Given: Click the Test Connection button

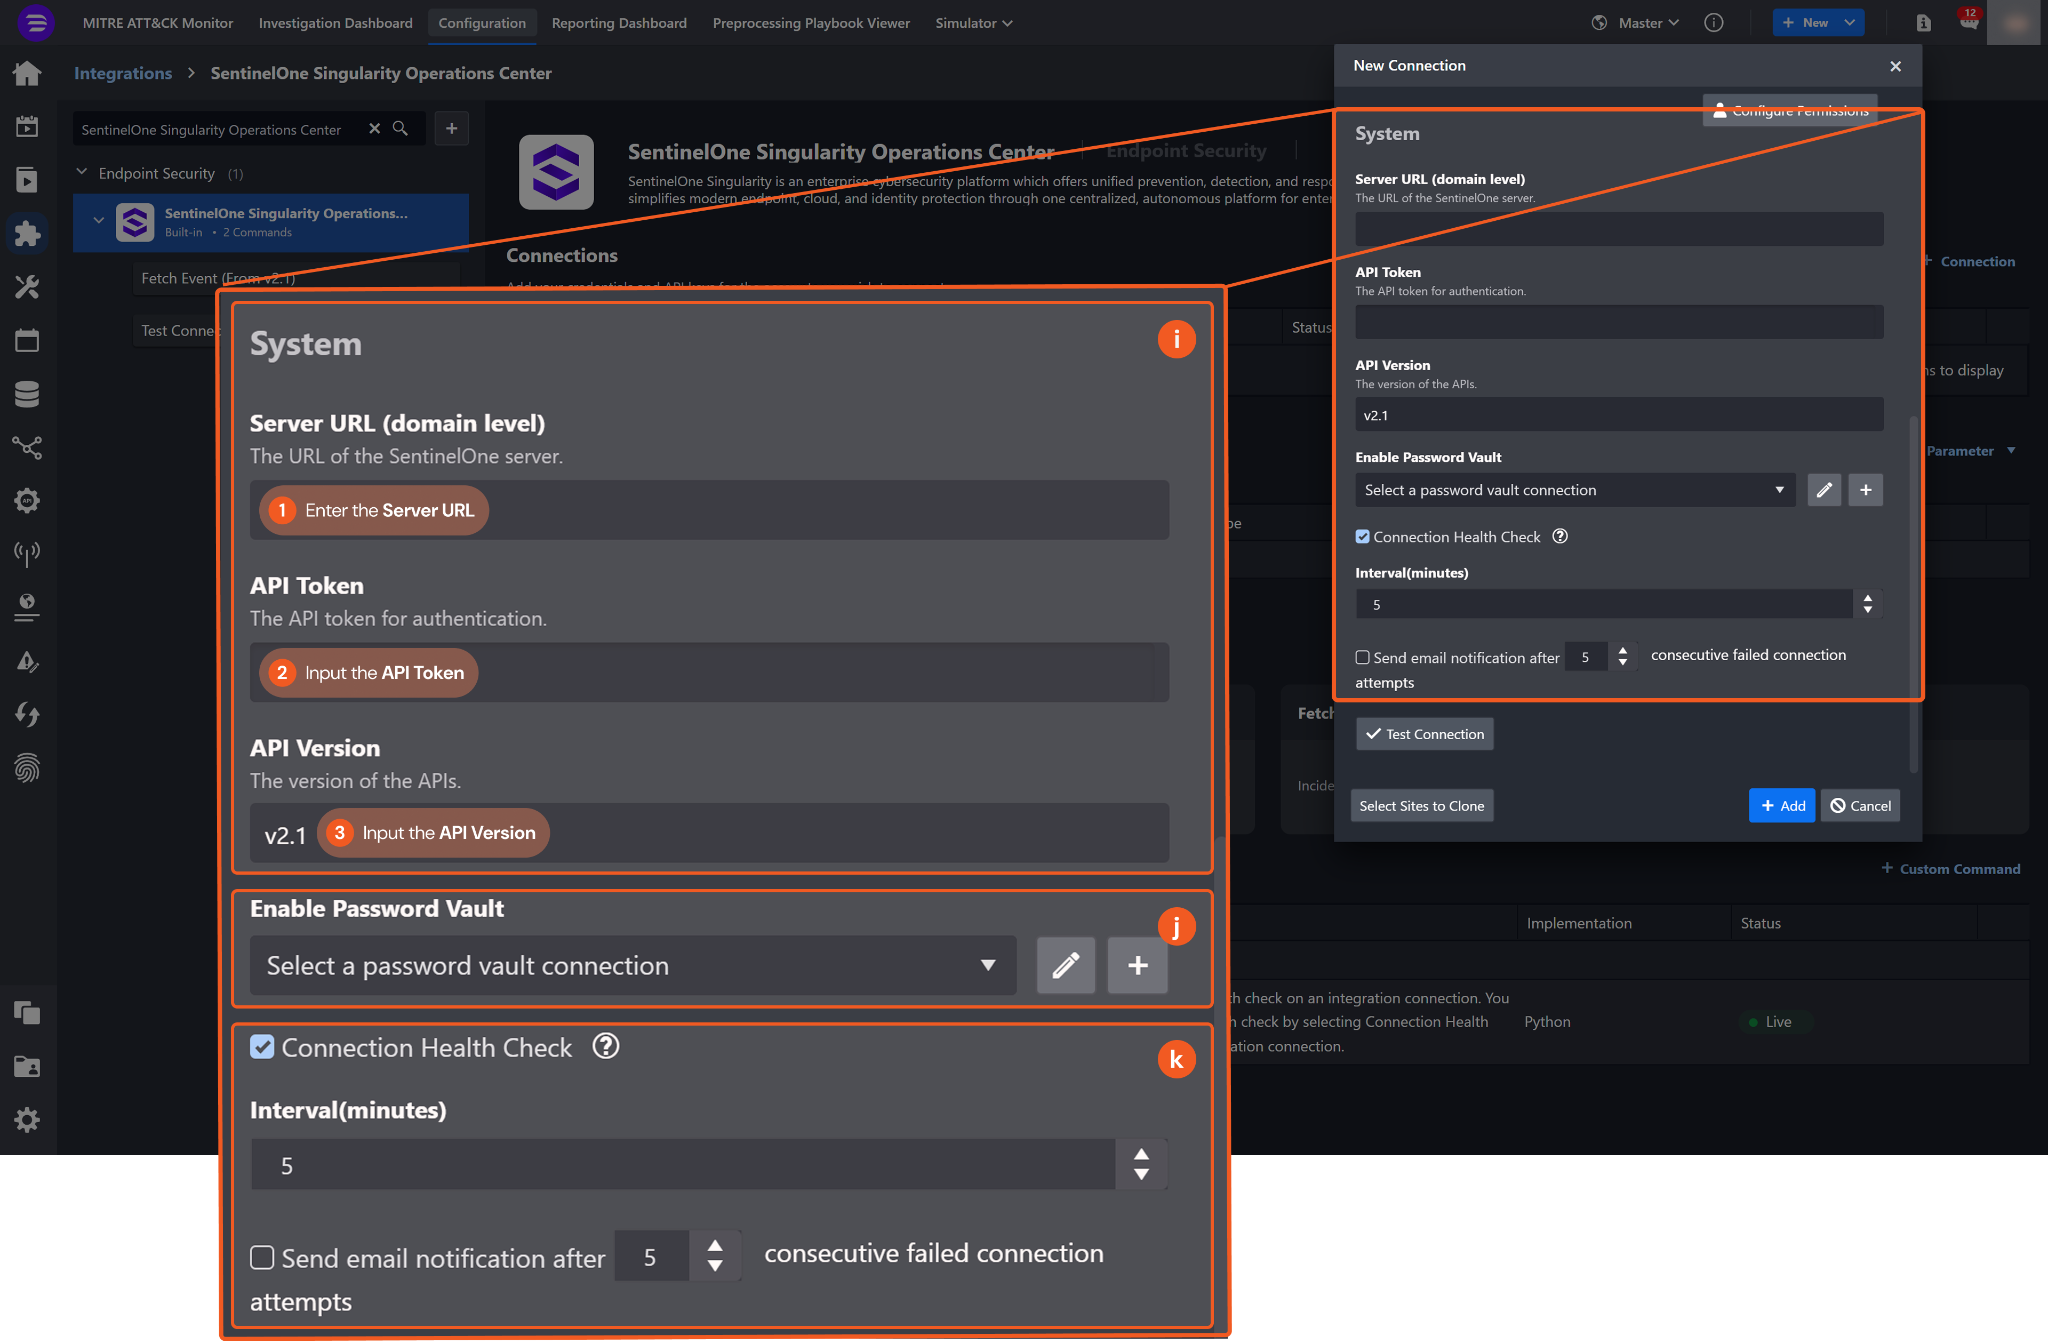Looking at the screenshot, I should tap(1424, 734).
